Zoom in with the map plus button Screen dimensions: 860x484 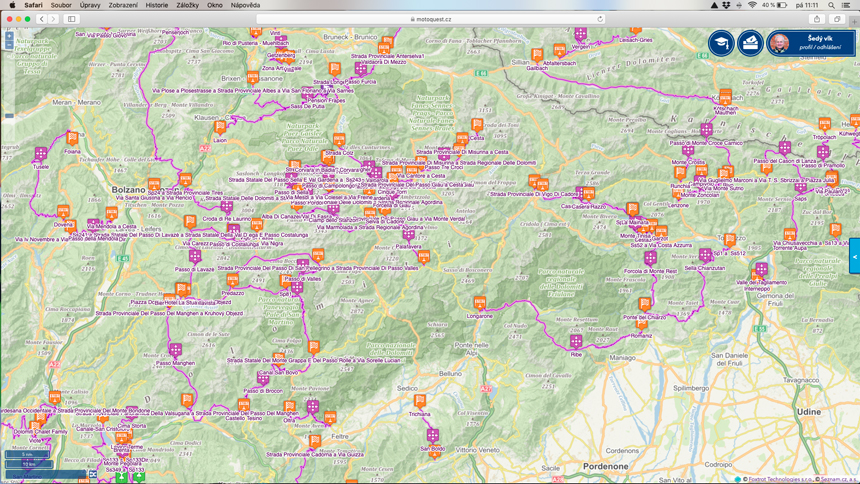point(9,36)
